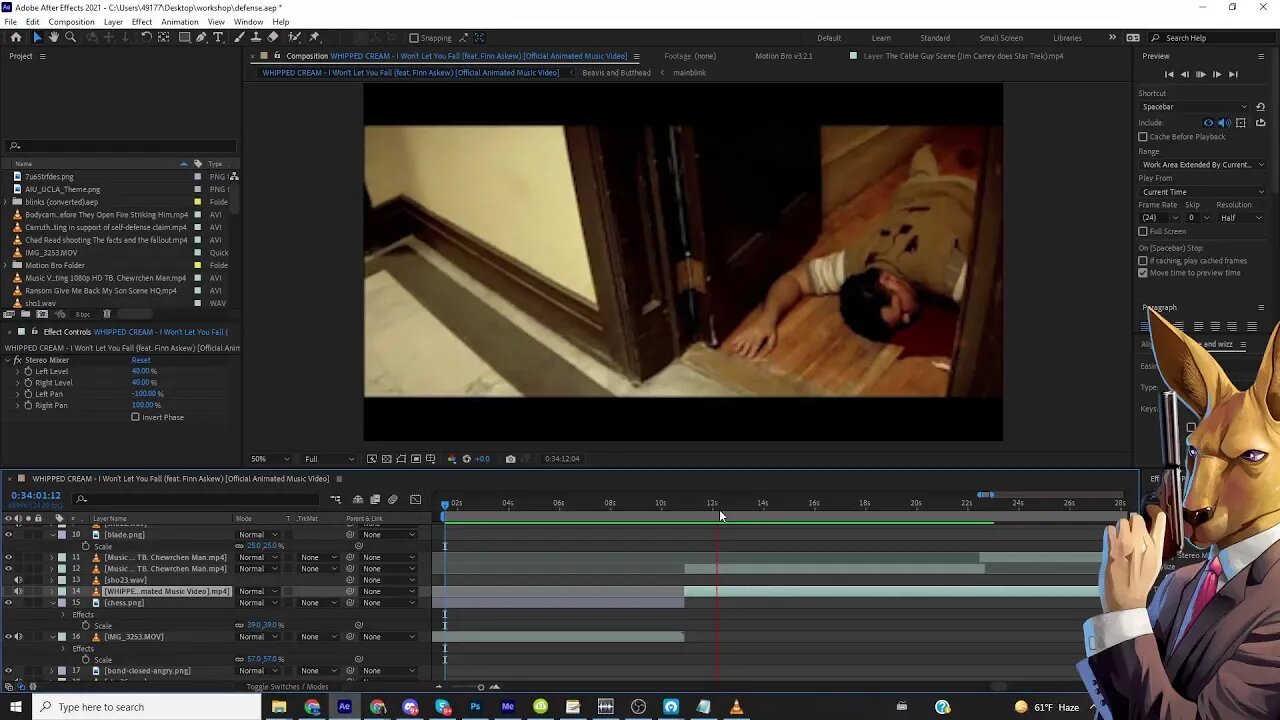Select the Selection arrow tool
This screenshot has width=1280, height=720.
click(37, 37)
